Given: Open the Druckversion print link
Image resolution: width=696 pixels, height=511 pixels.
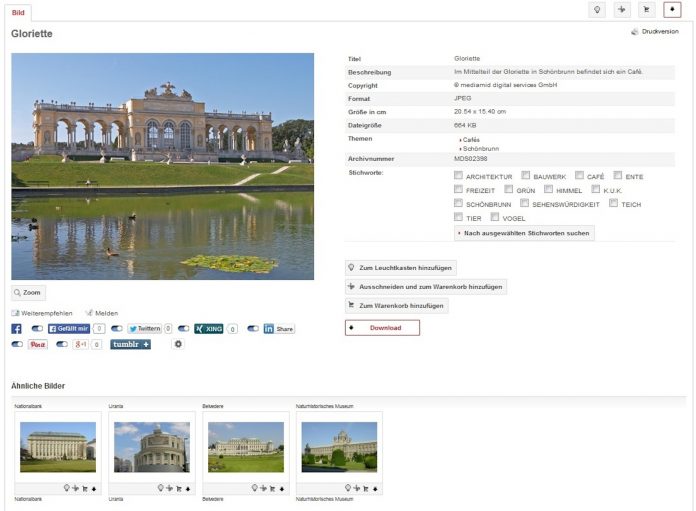Looking at the screenshot, I should tap(658, 32).
